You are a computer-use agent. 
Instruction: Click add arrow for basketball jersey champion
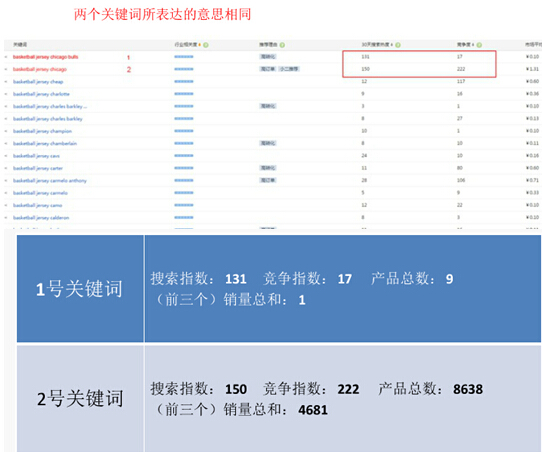tap(6, 131)
